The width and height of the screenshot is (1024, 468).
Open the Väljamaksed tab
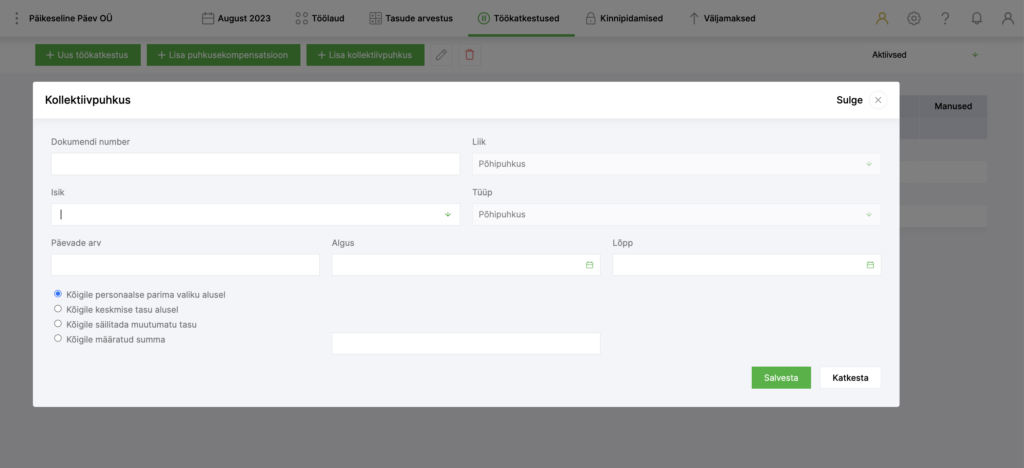(x=722, y=18)
